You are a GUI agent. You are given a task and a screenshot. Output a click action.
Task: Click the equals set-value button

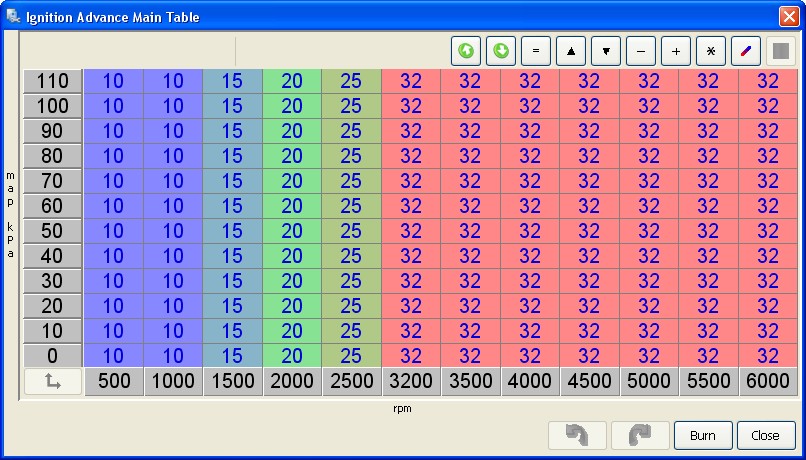[x=536, y=51]
